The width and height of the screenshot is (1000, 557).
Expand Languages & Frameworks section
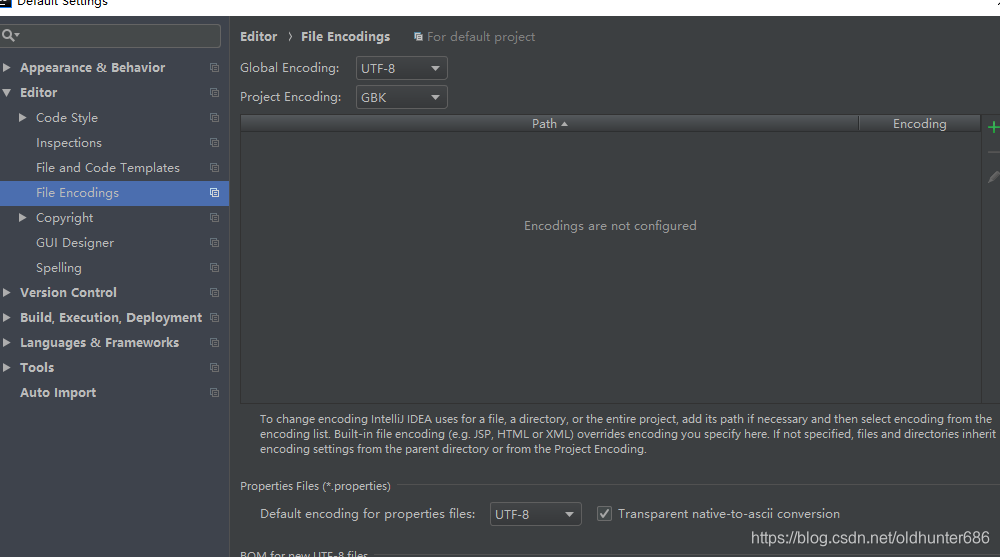[x=6, y=343]
